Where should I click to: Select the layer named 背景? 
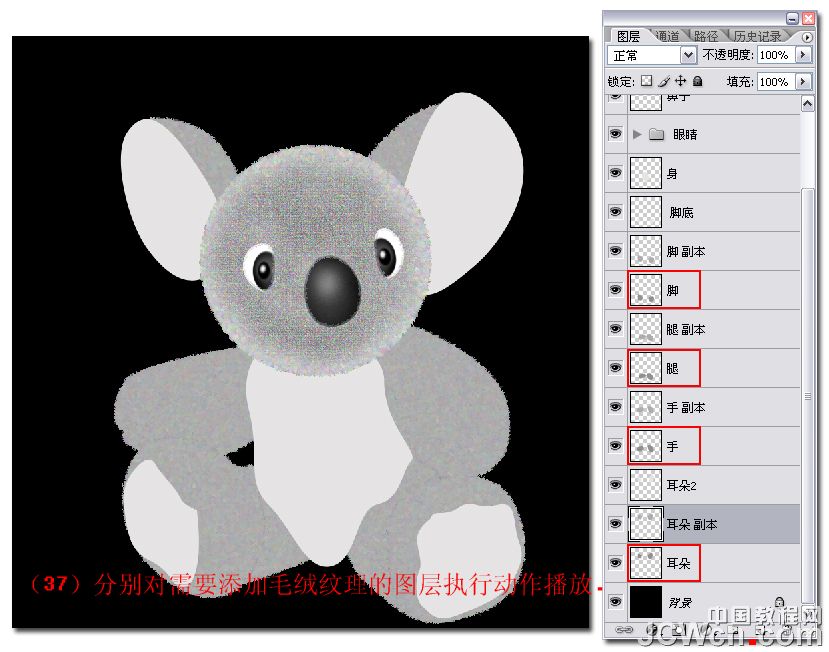click(680, 603)
